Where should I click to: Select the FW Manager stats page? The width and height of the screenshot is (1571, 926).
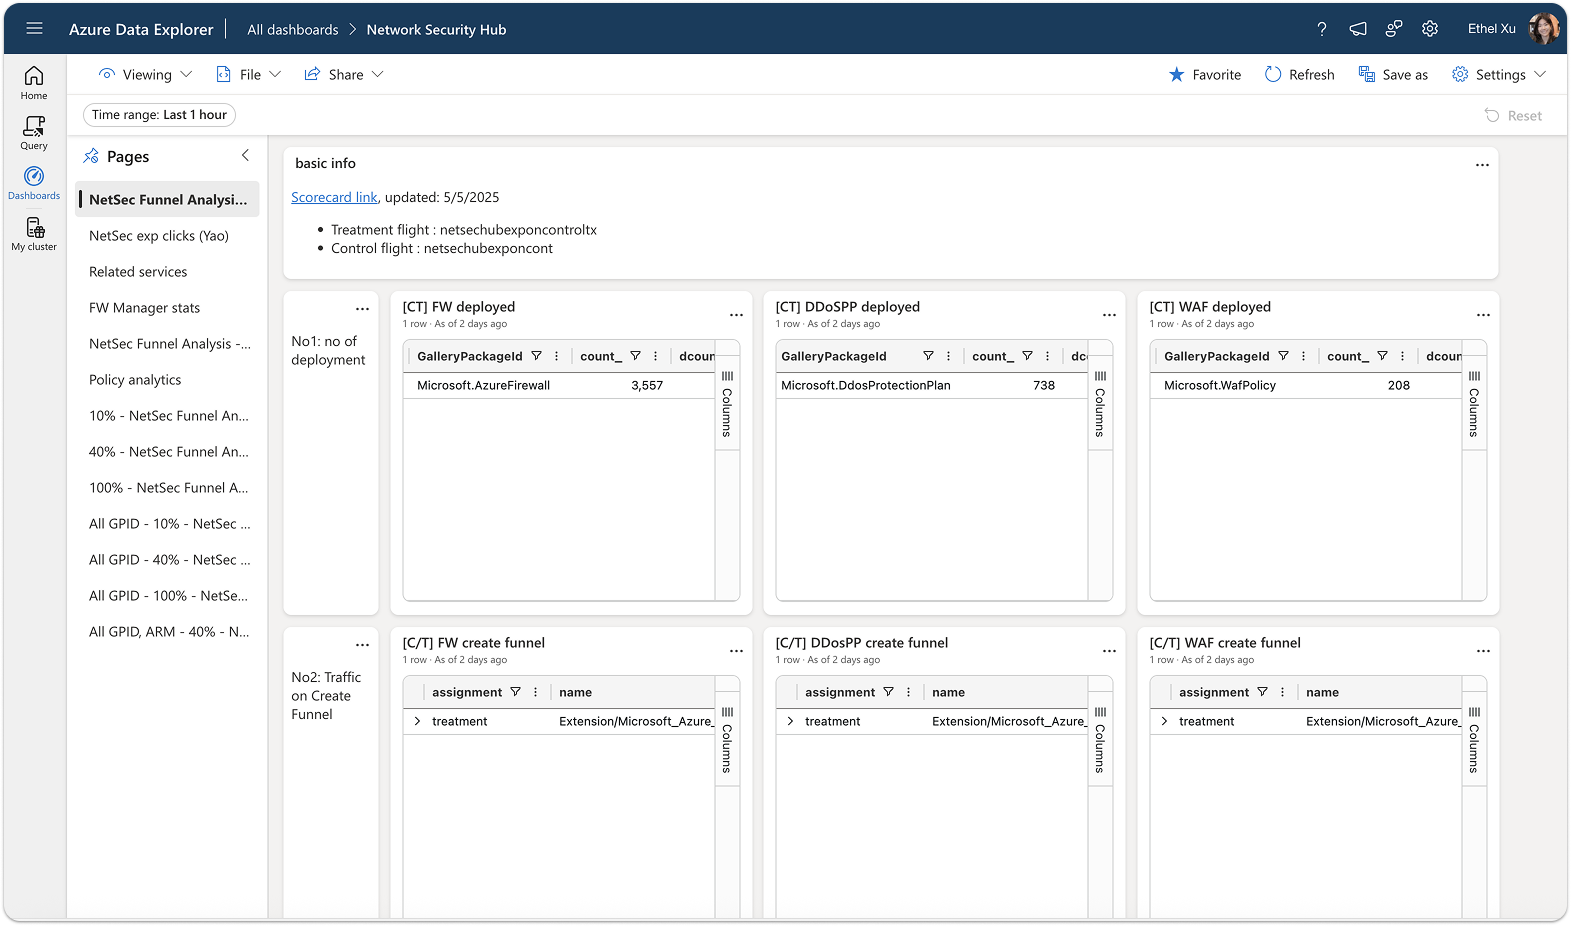coord(168,308)
